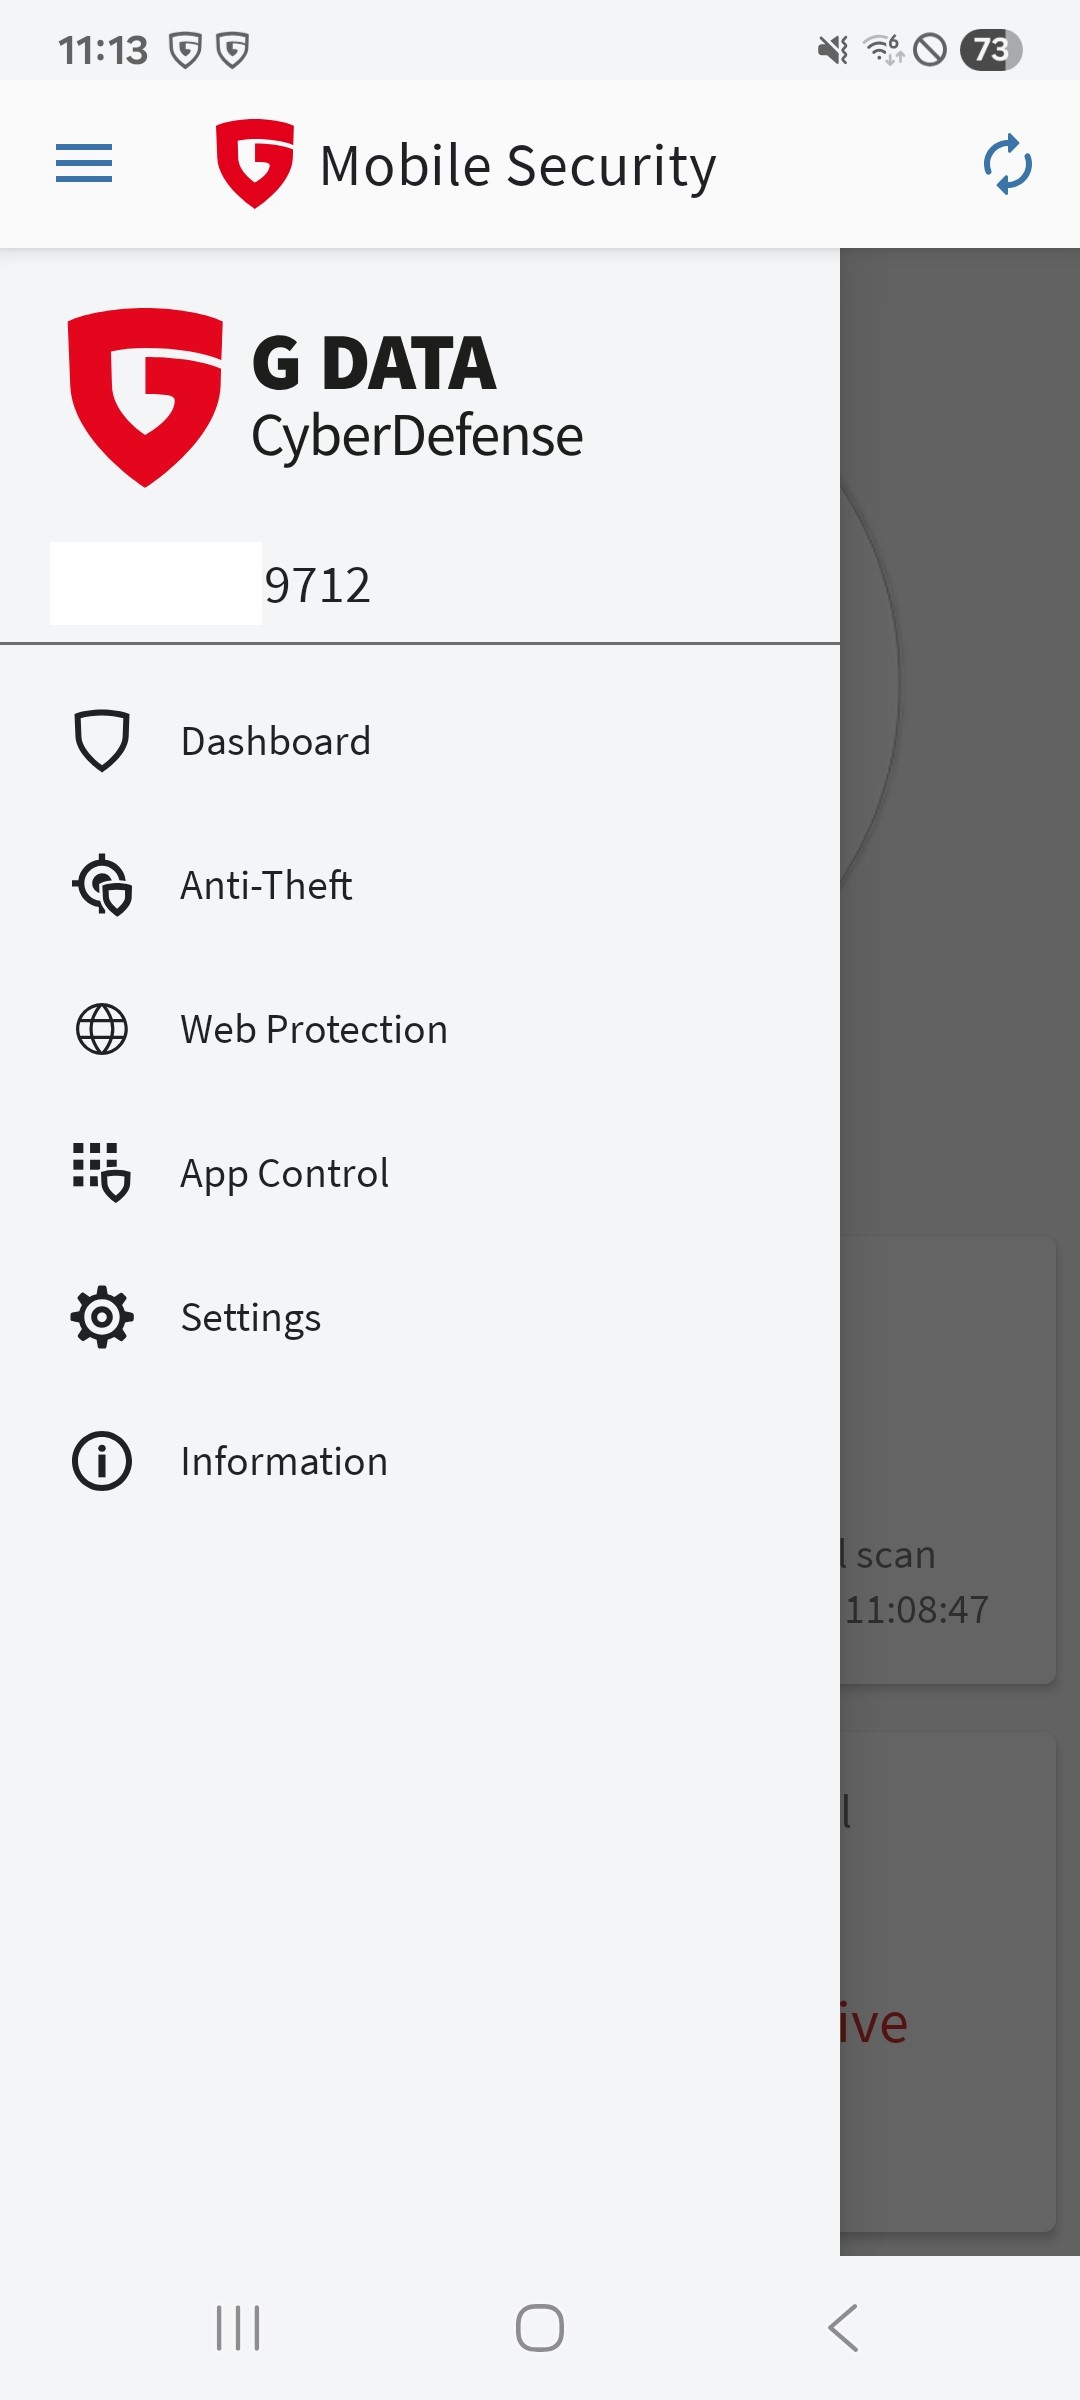Open the Dashboard menu item

click(276, 741)
